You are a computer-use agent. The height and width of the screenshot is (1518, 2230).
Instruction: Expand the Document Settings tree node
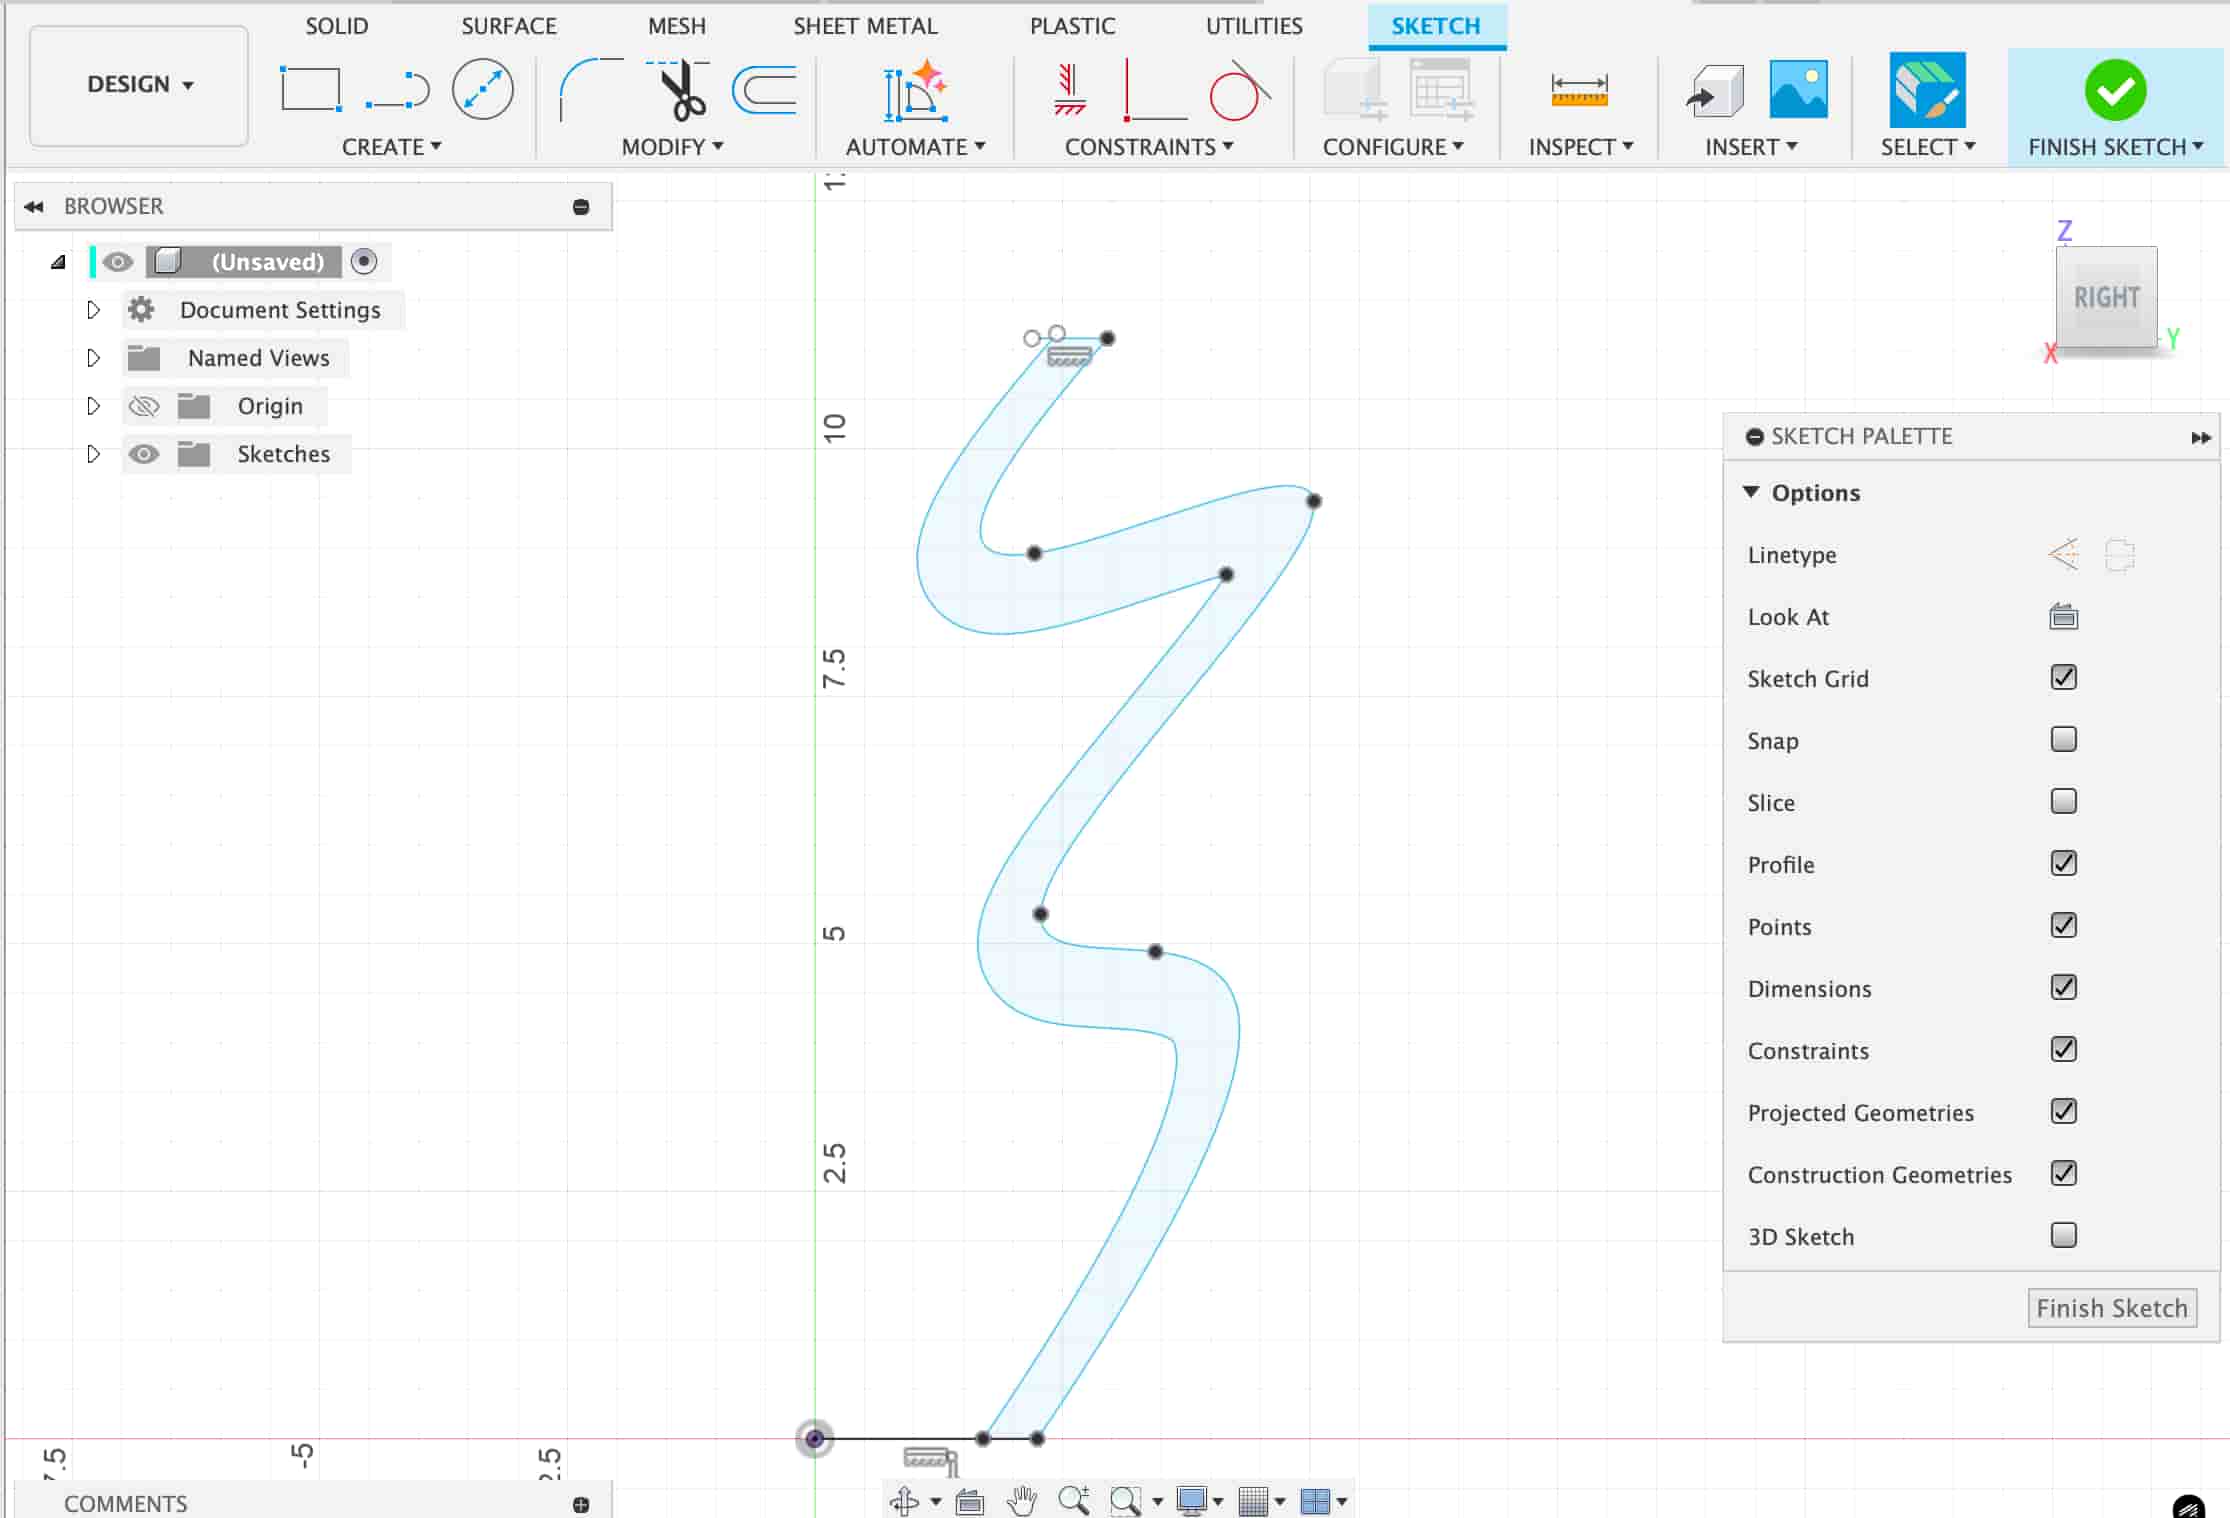click(93, 309)
